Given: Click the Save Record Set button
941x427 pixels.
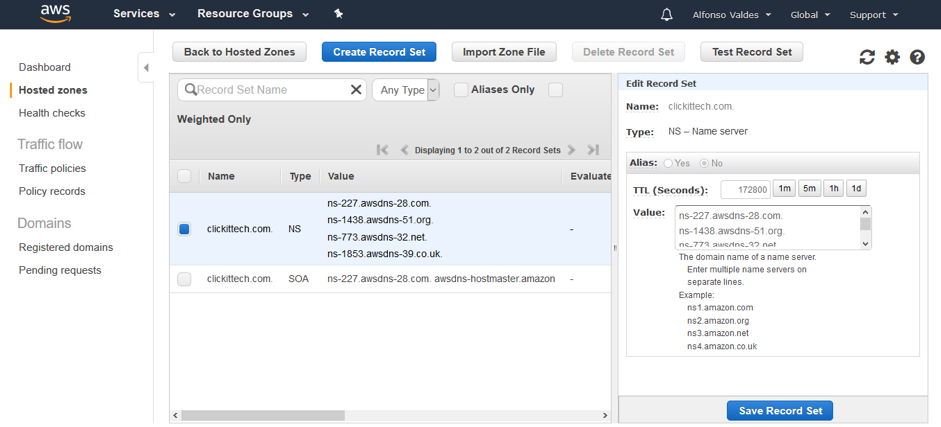Looking at the screenshot, I should [780, 411].
